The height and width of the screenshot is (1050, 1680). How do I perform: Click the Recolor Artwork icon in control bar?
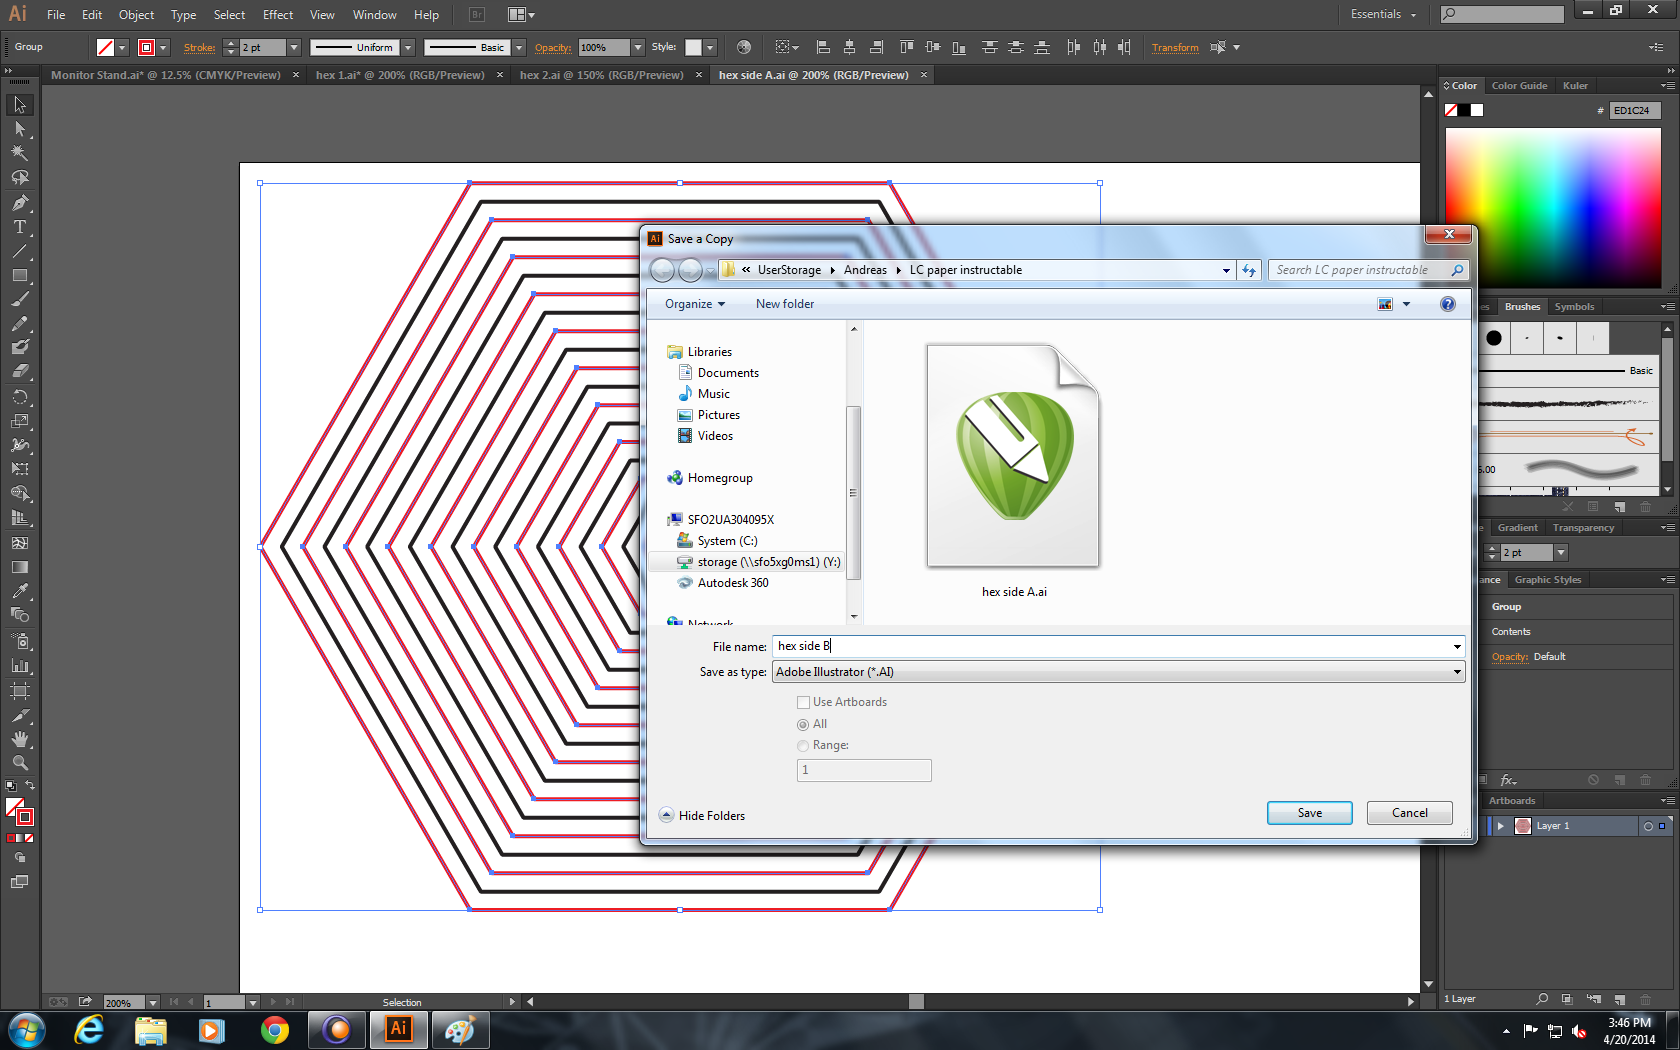(x=744, y=47)
